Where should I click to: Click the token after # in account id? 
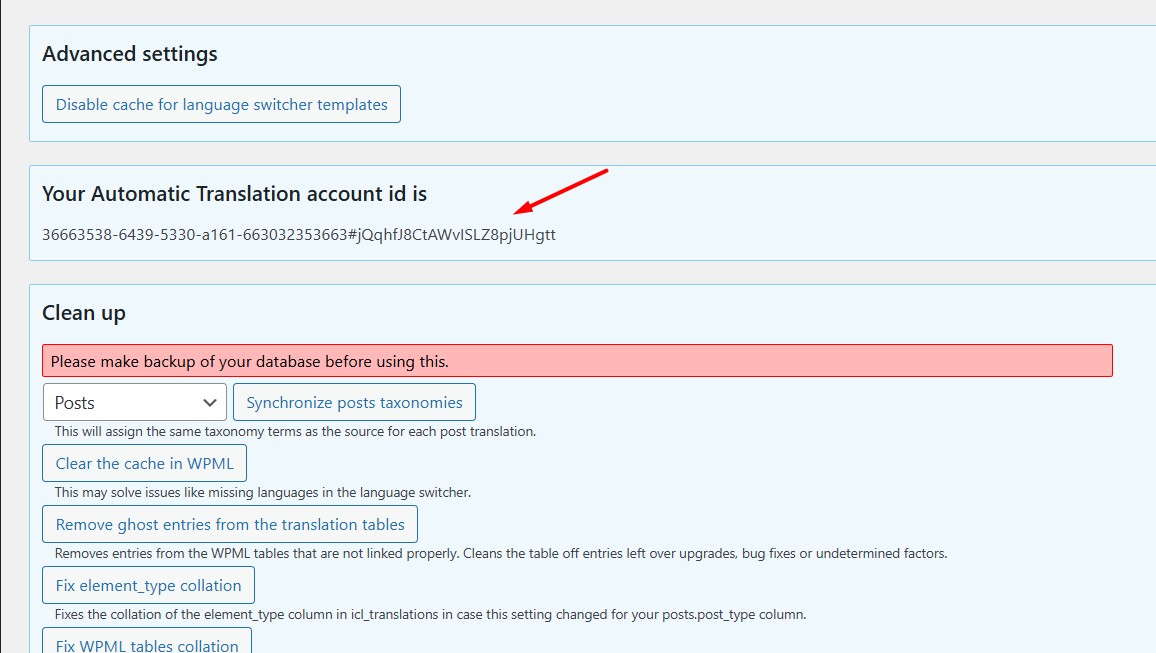(453, 235)
